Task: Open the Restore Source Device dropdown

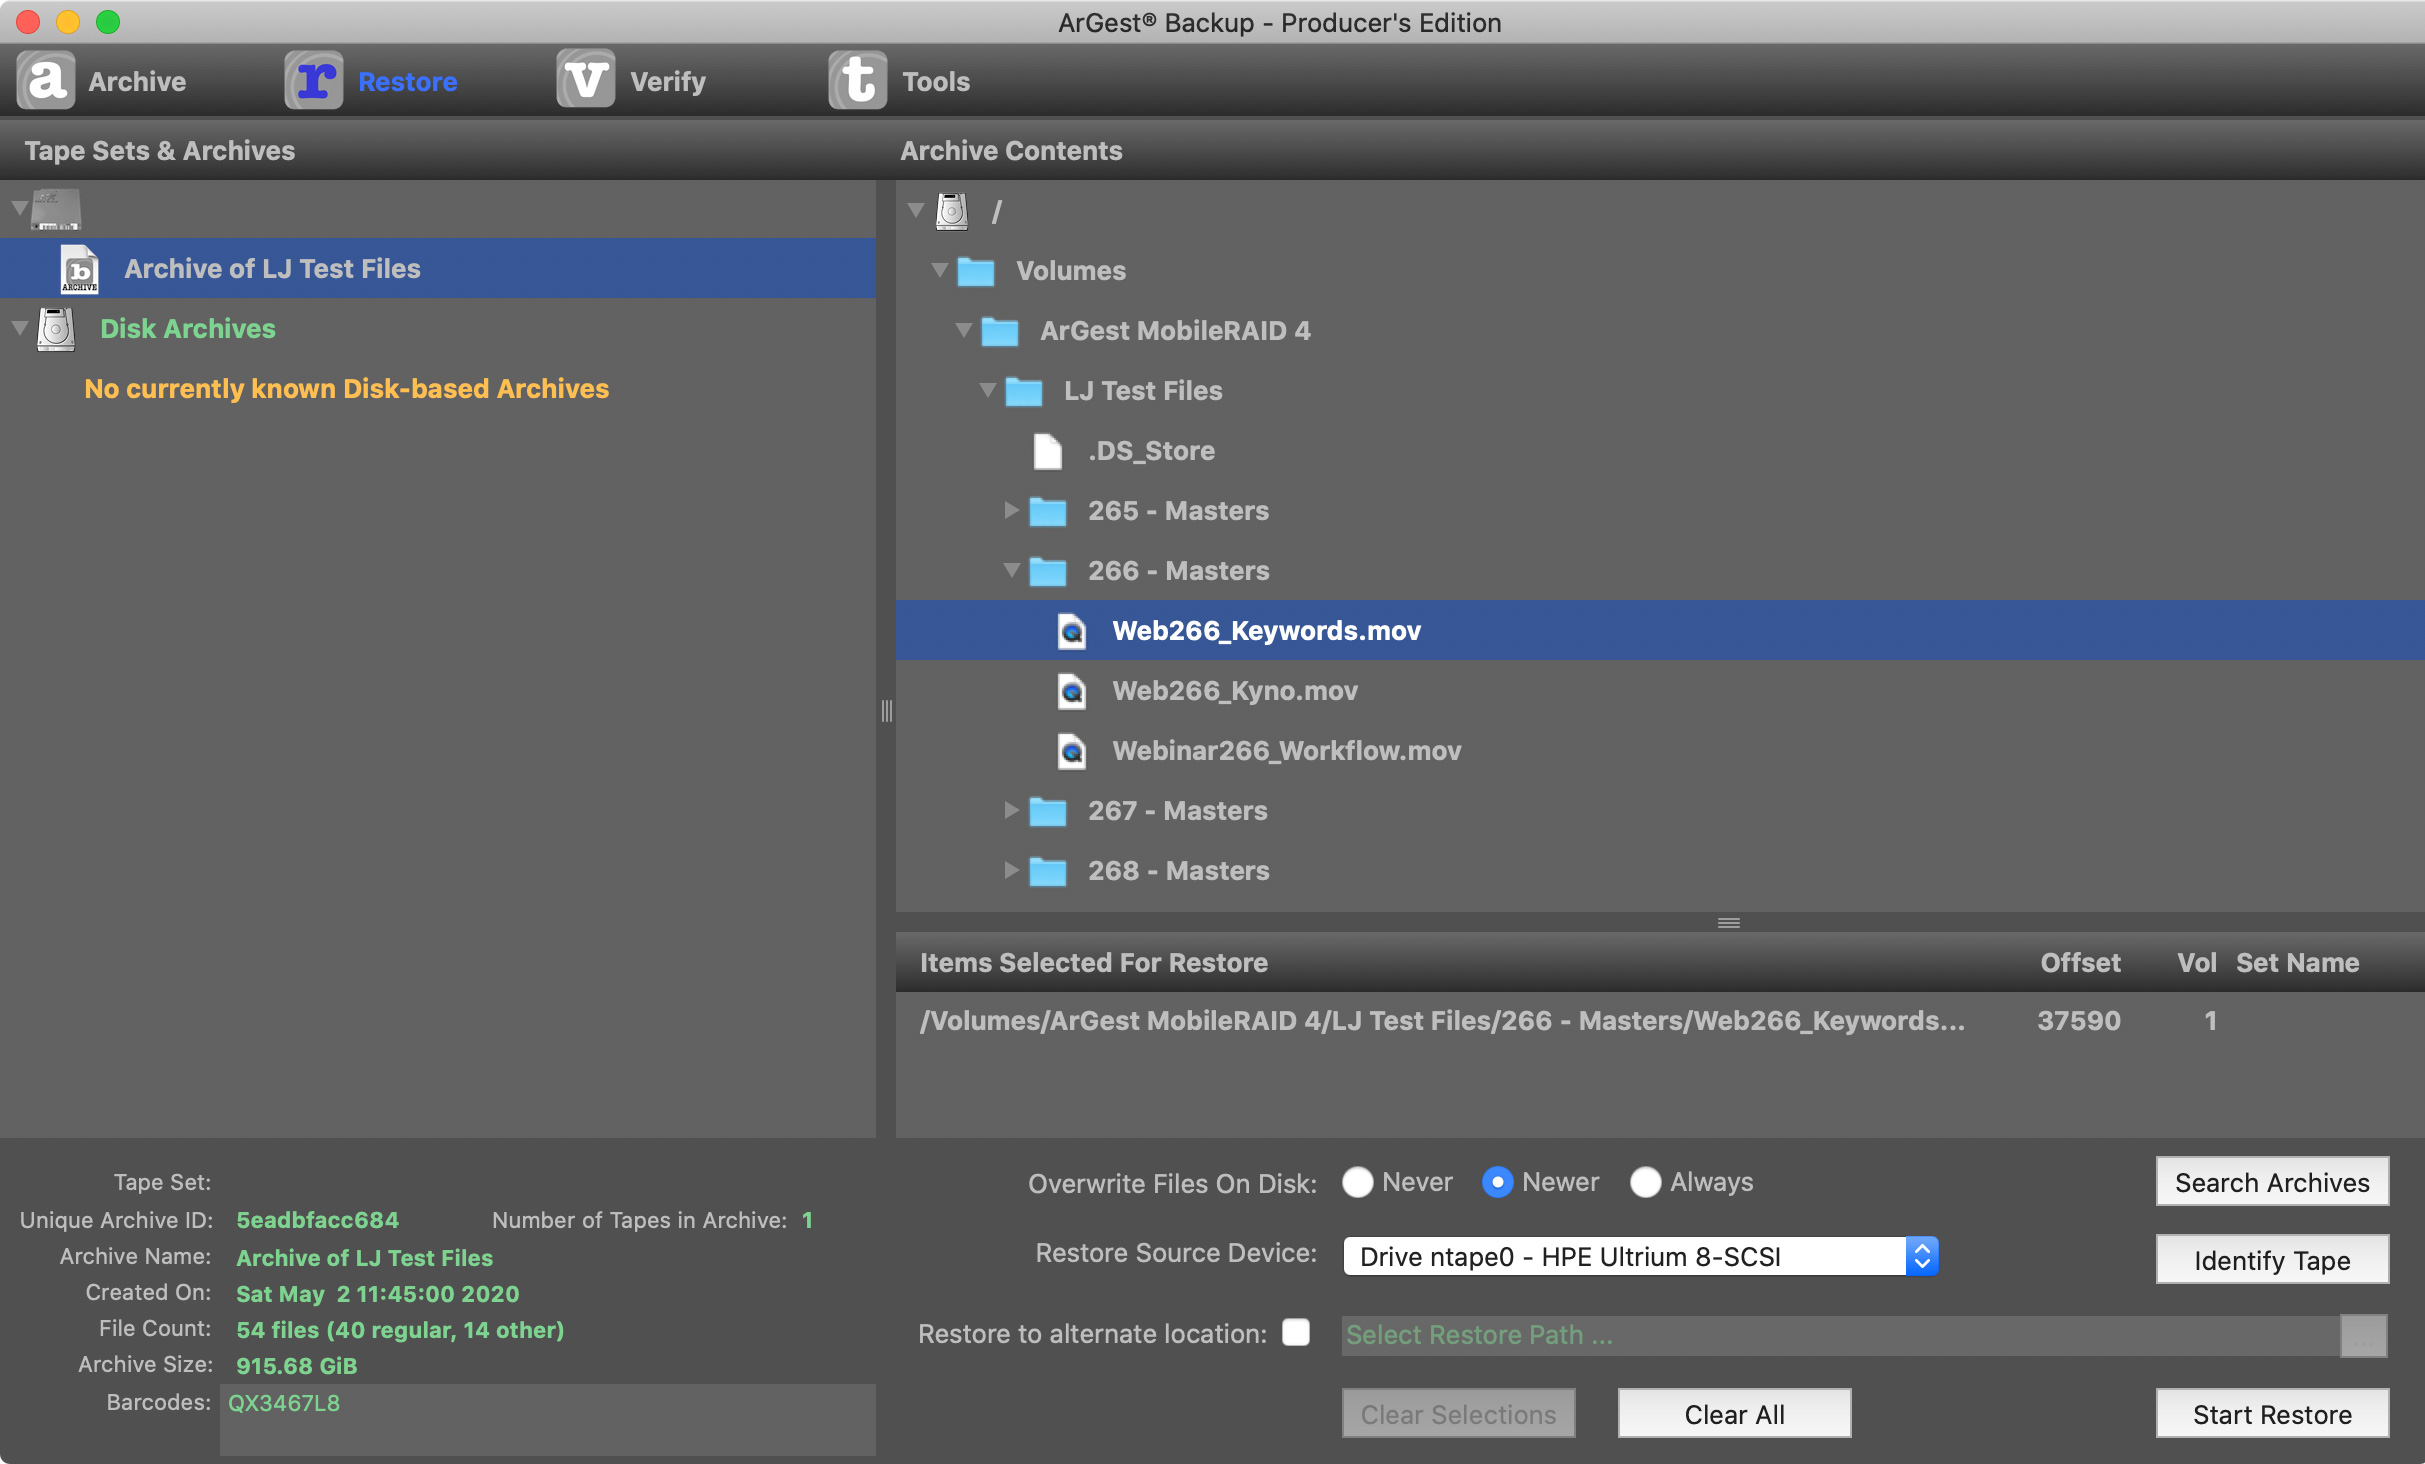Action: (x=1640, y=1256)
